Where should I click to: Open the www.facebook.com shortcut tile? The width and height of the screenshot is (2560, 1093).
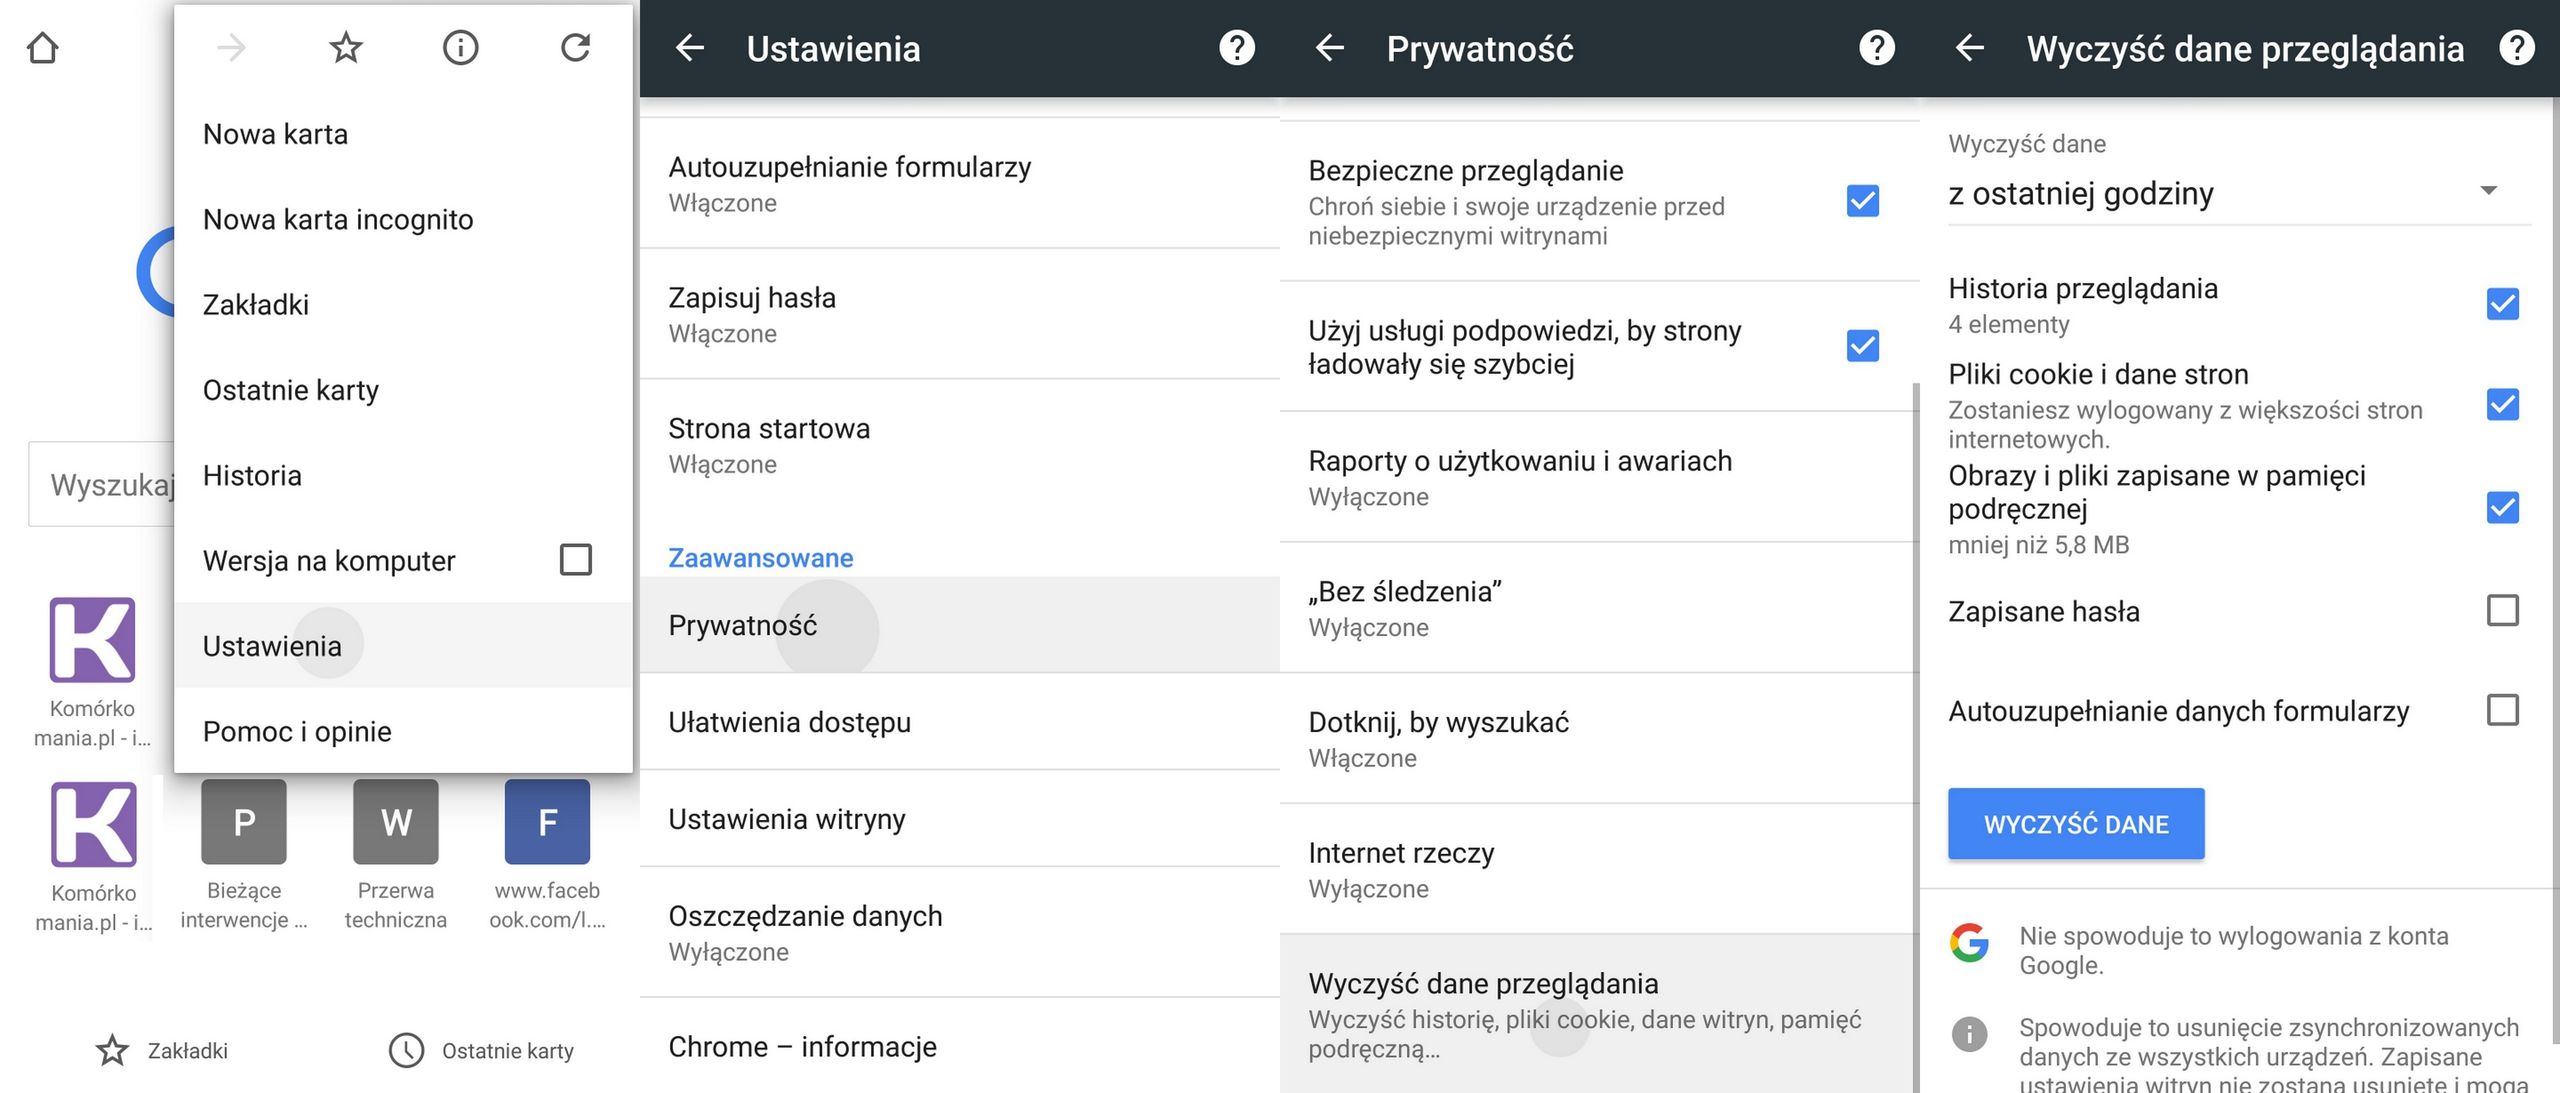pos(547,823)
